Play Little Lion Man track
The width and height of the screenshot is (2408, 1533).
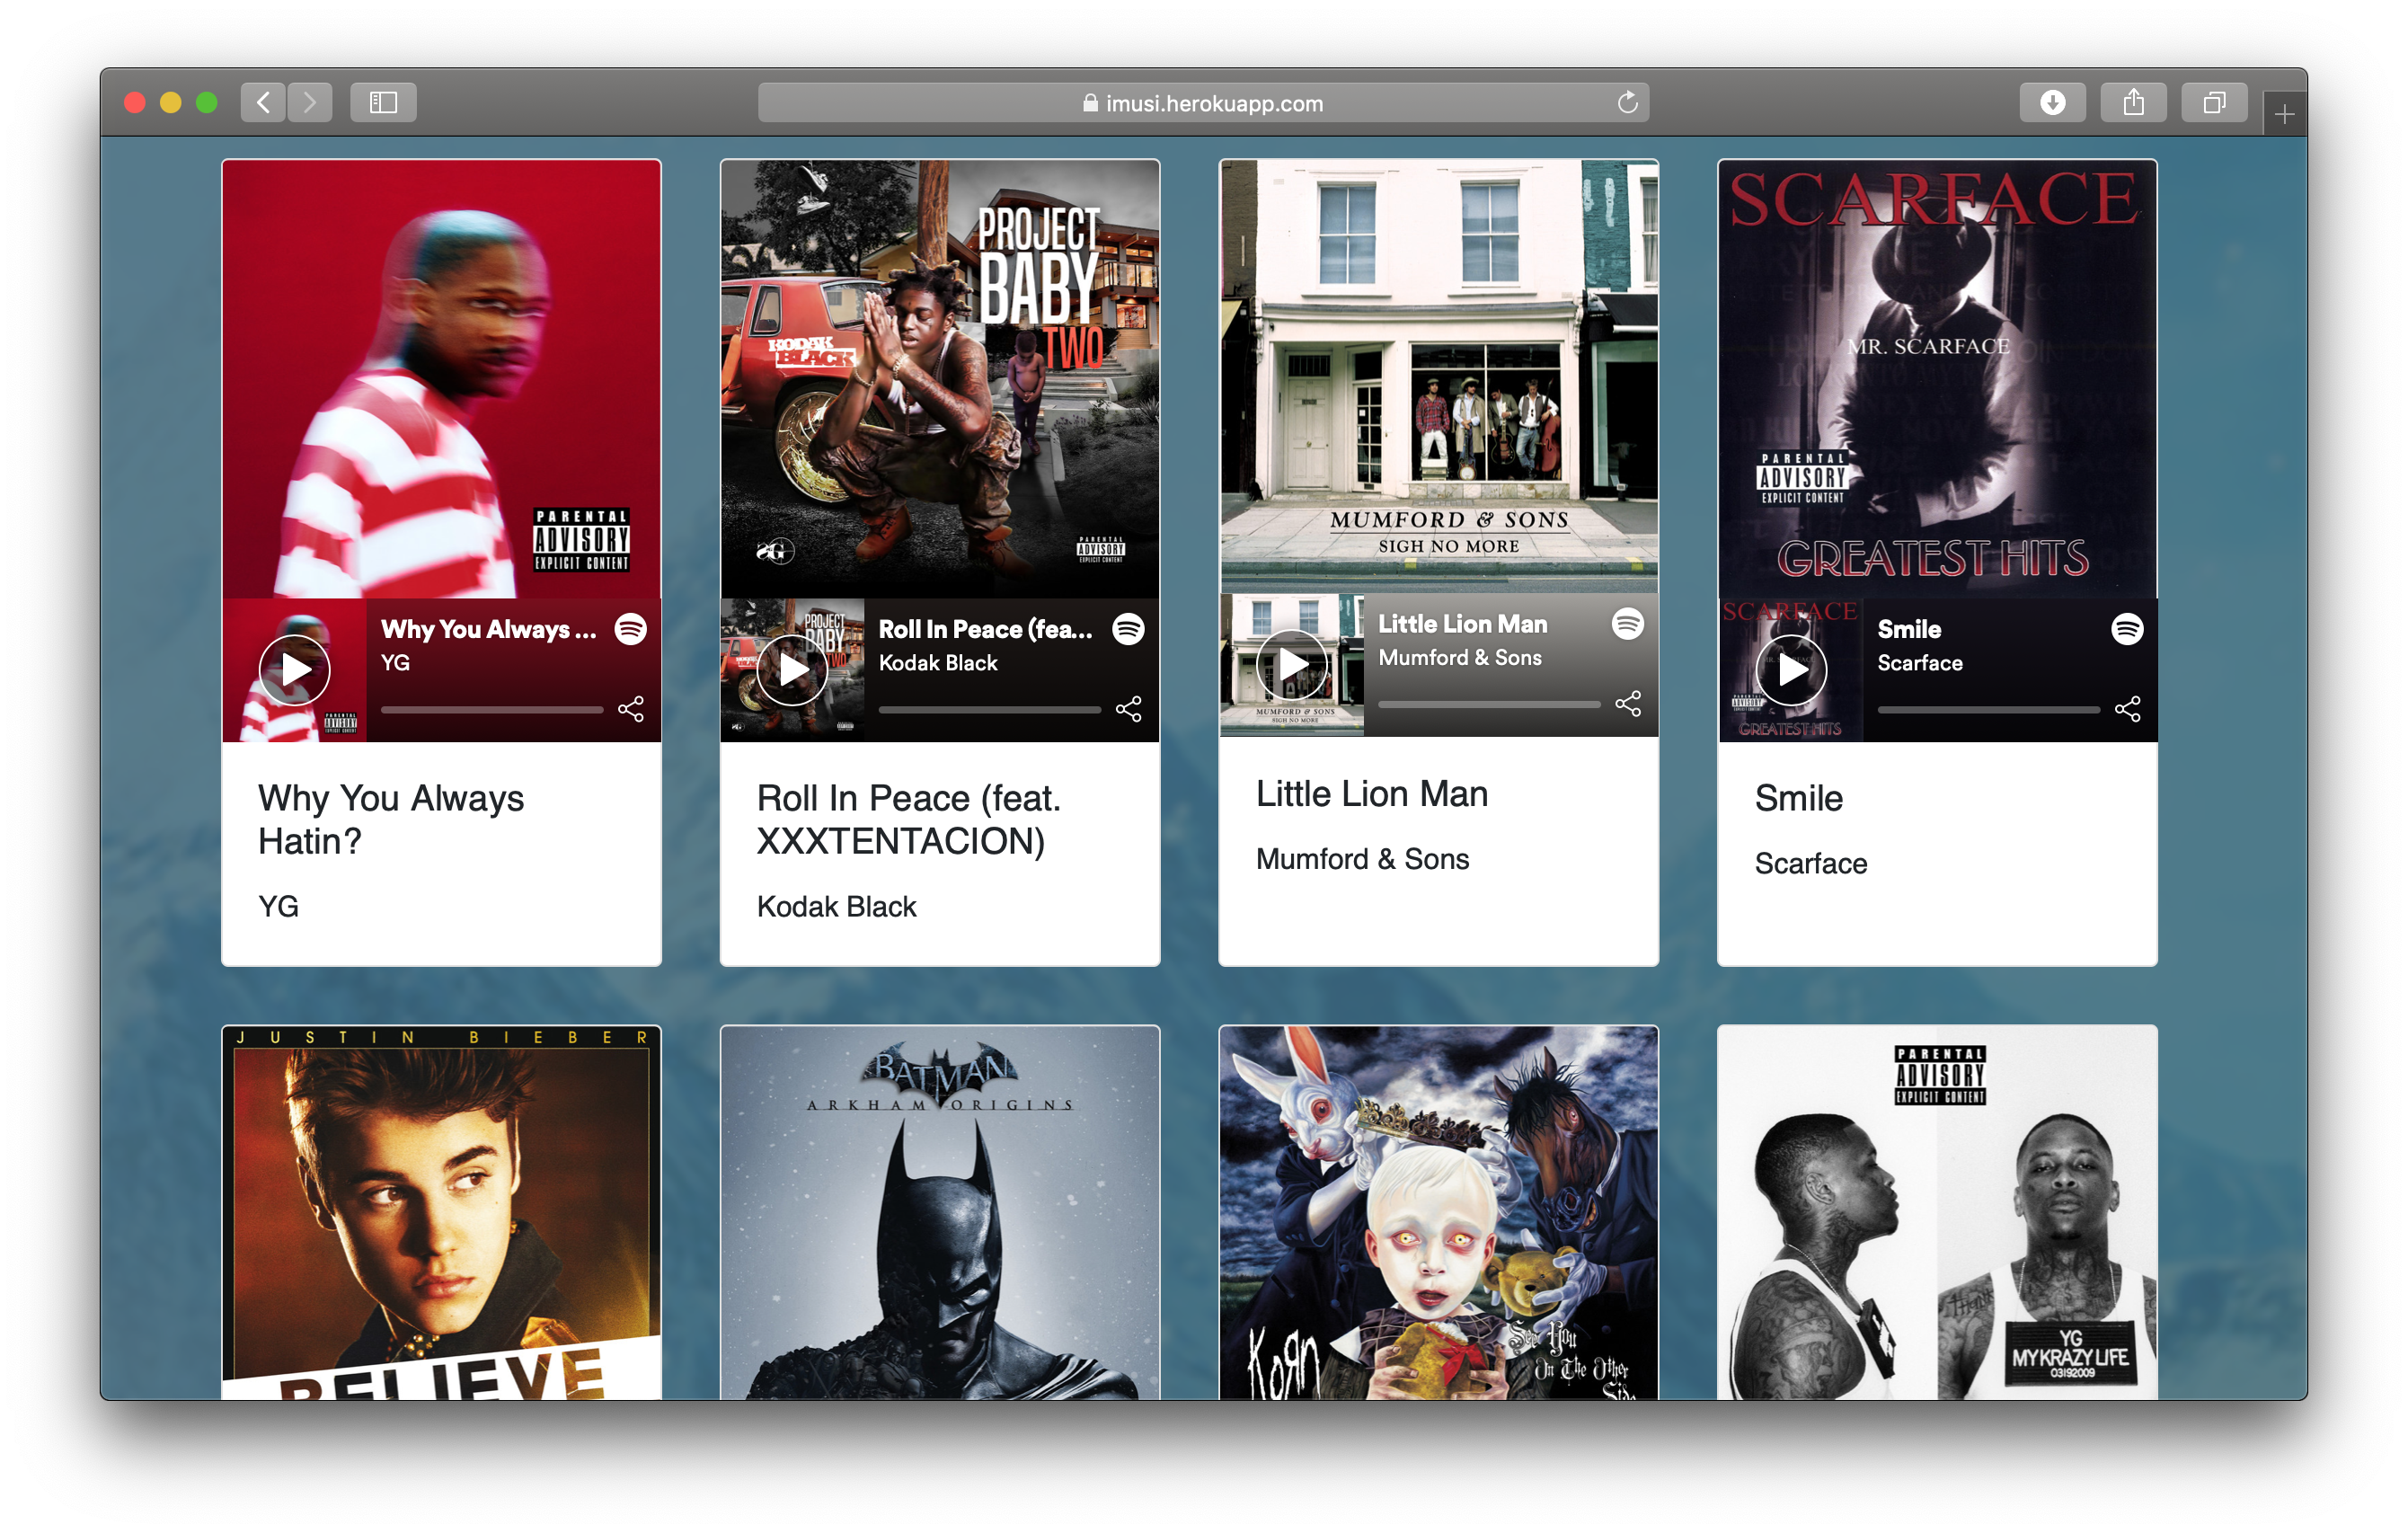(x=1291, y=665)
